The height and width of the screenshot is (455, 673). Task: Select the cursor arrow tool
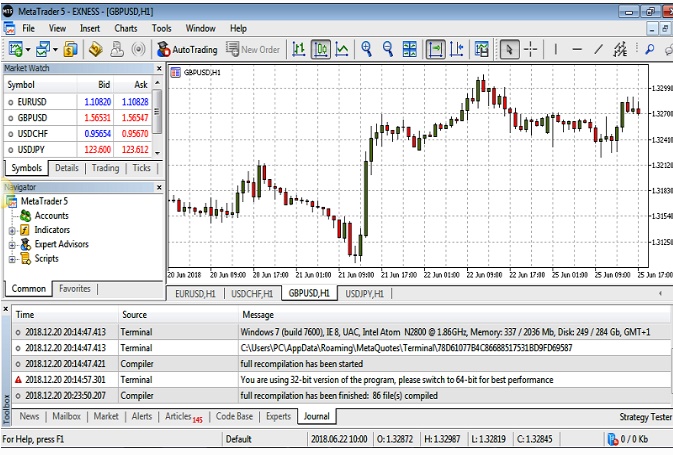pyautogui.click(x=509, y=49)
